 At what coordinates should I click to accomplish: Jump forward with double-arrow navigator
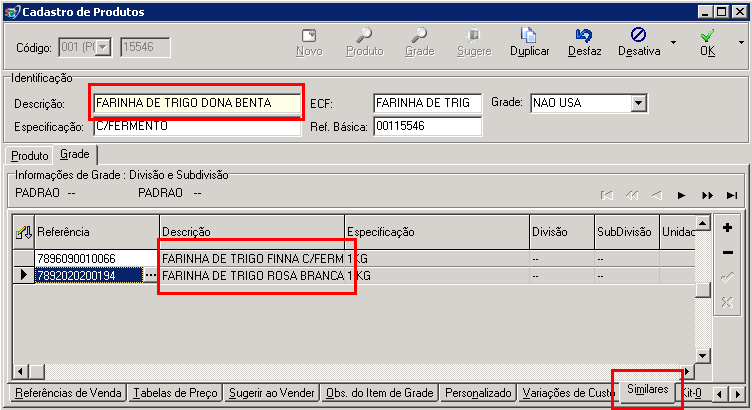pos(707,195)
